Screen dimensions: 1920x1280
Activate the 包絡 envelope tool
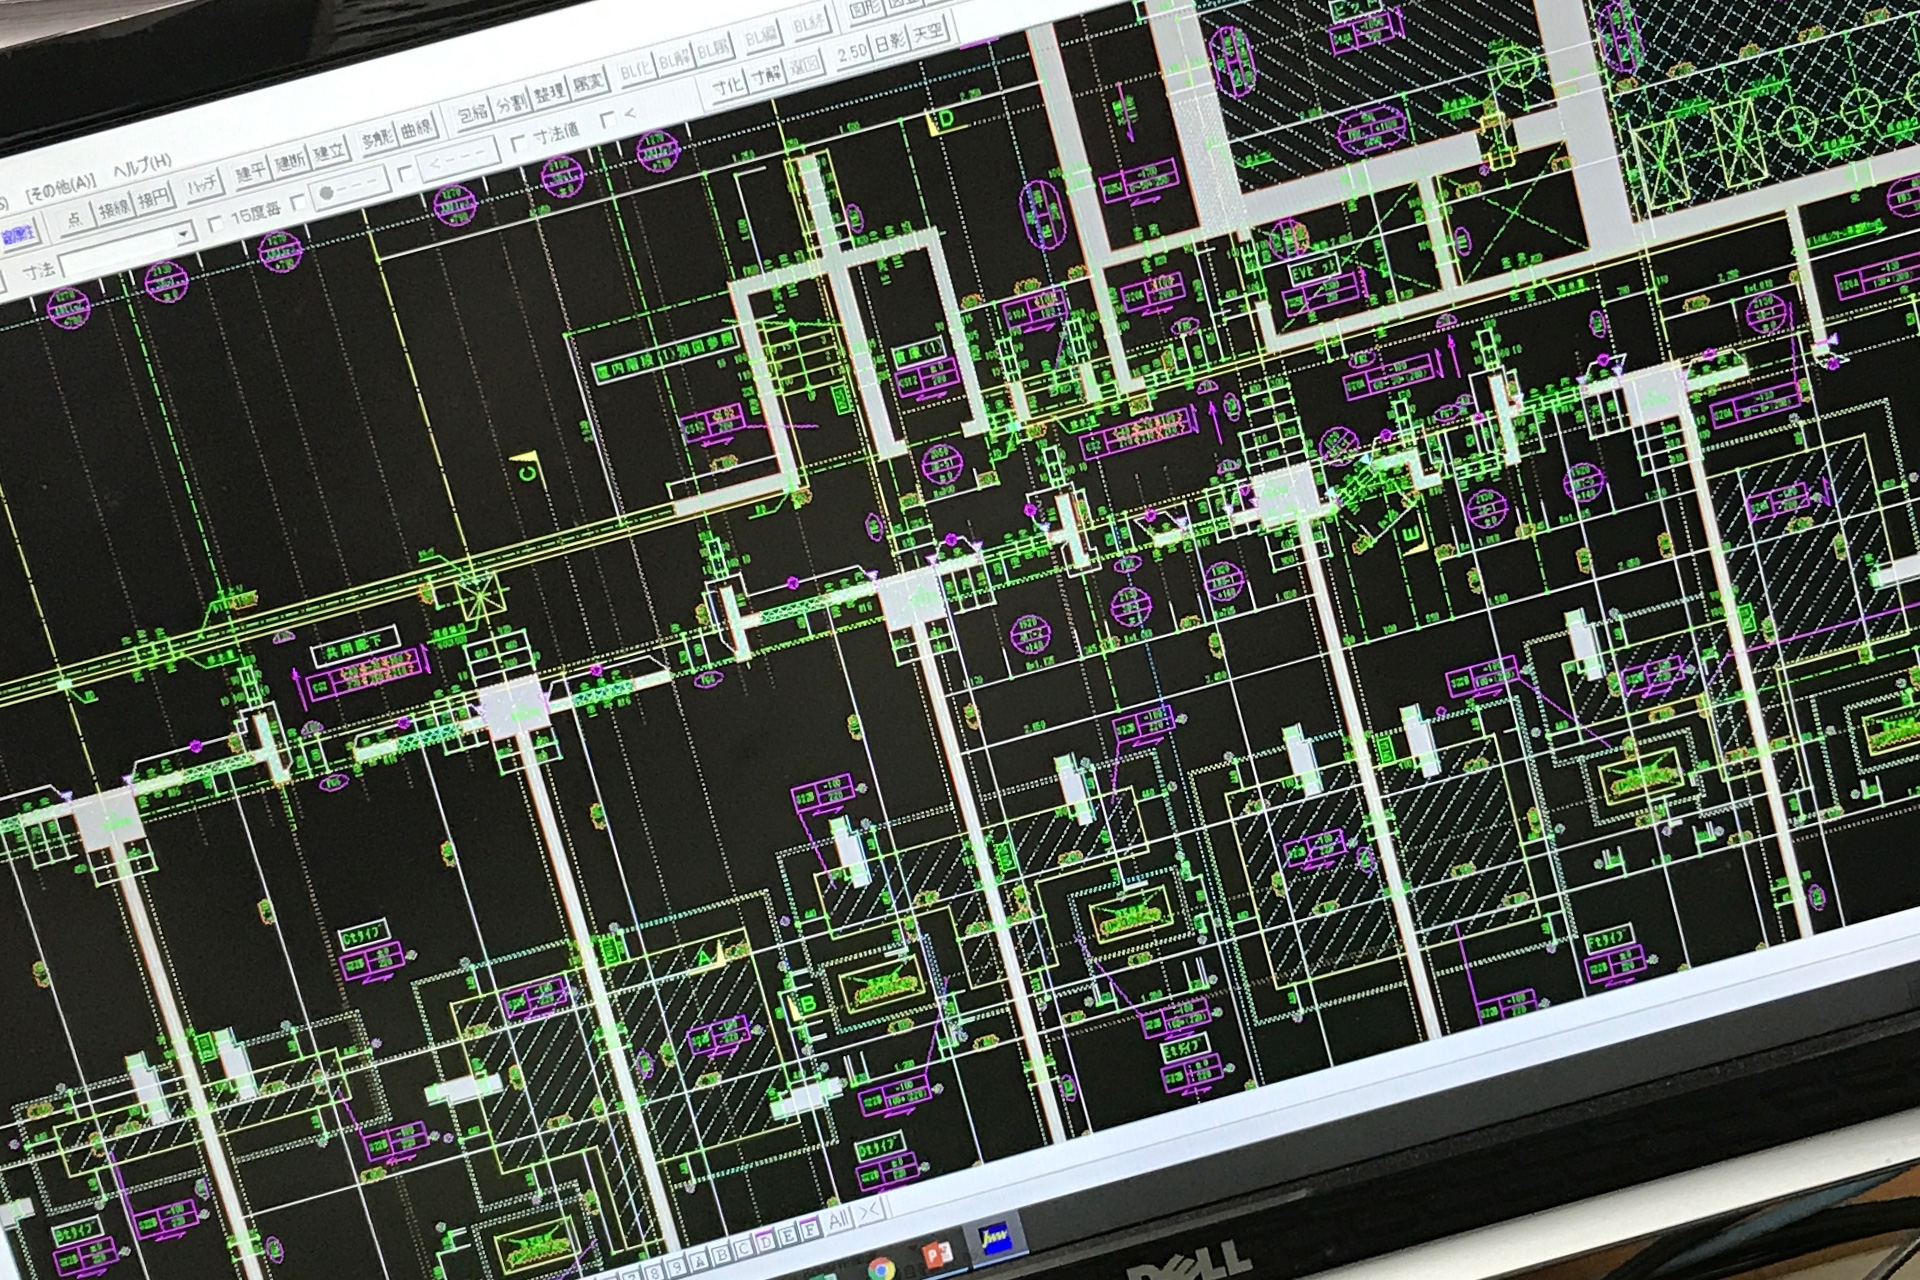[x=472, y=114]
